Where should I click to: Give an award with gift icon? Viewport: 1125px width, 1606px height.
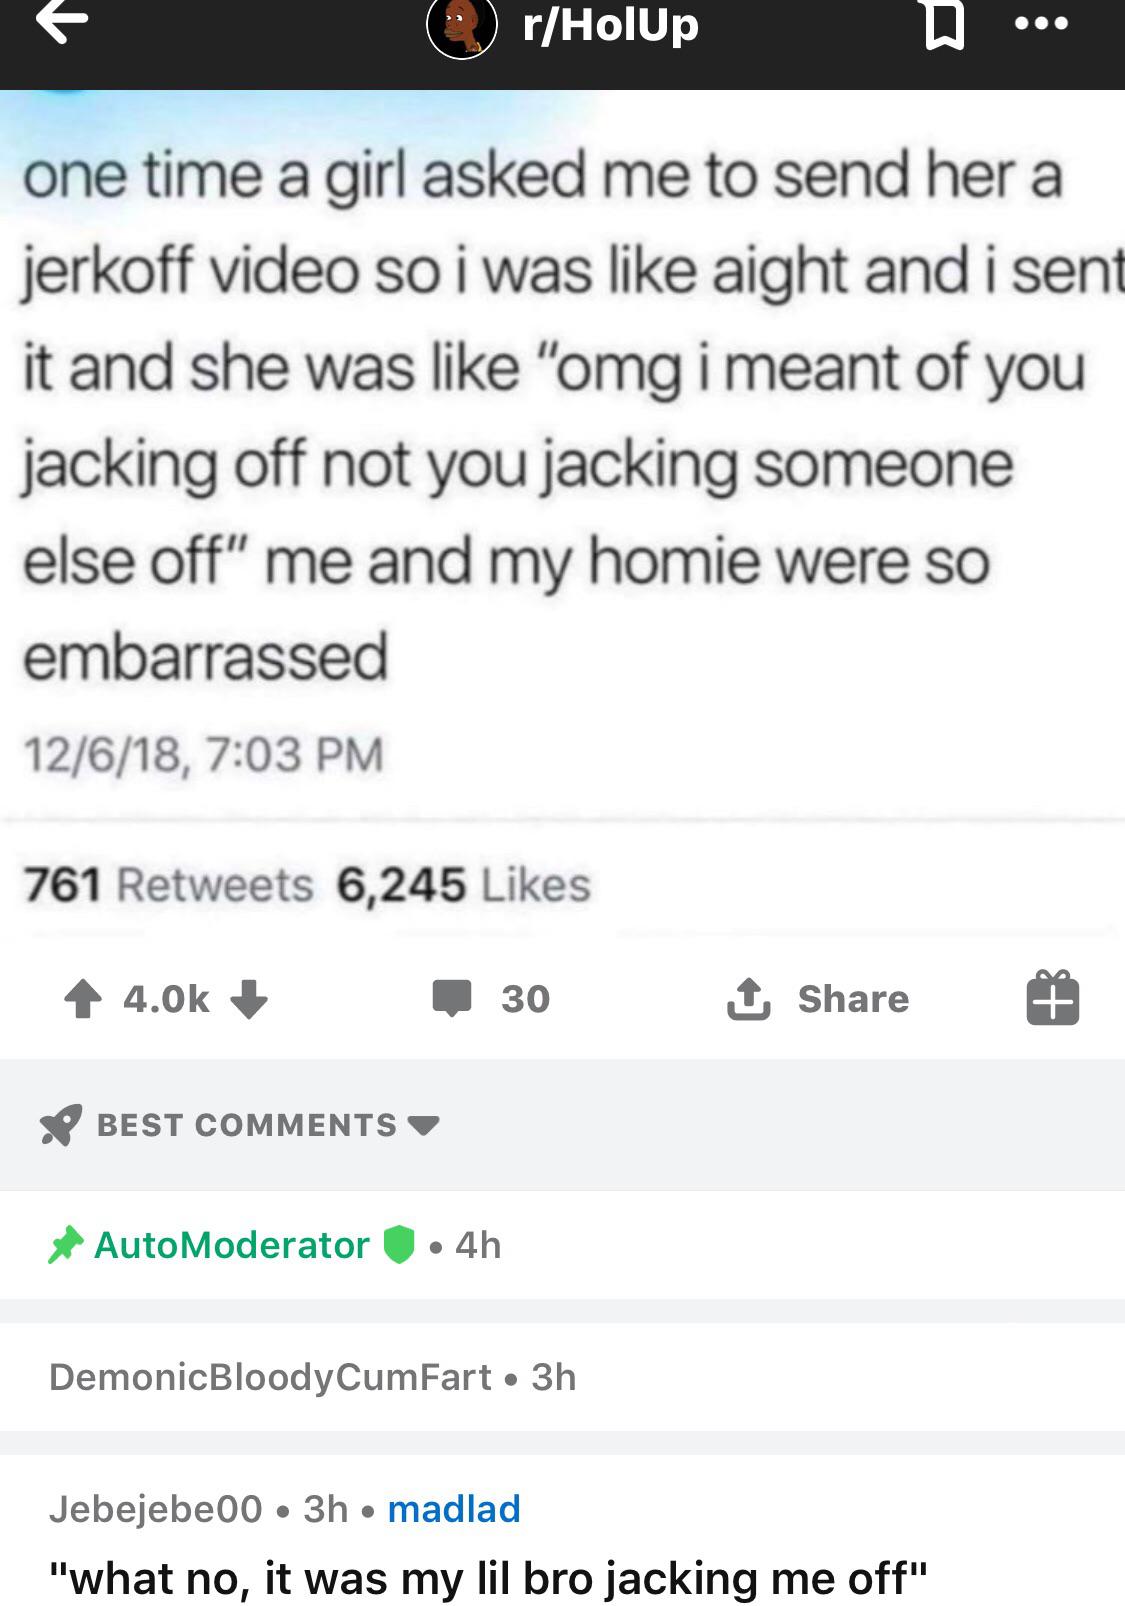pos(1052,997)
